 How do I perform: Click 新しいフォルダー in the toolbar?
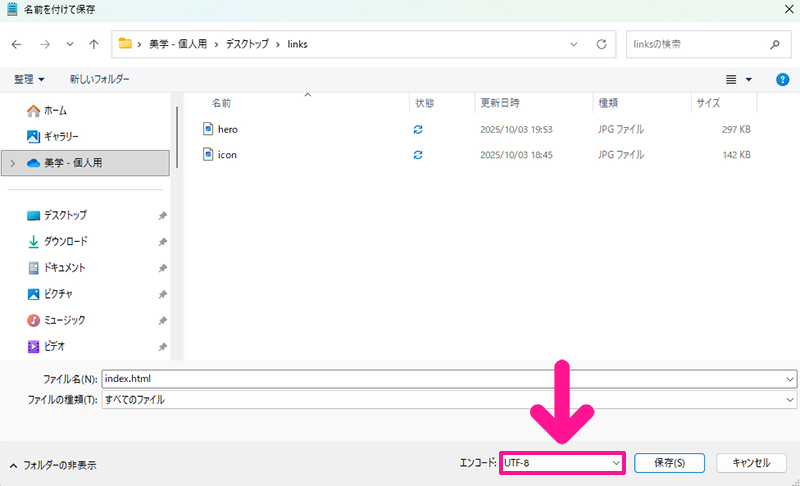click(99, 79)
